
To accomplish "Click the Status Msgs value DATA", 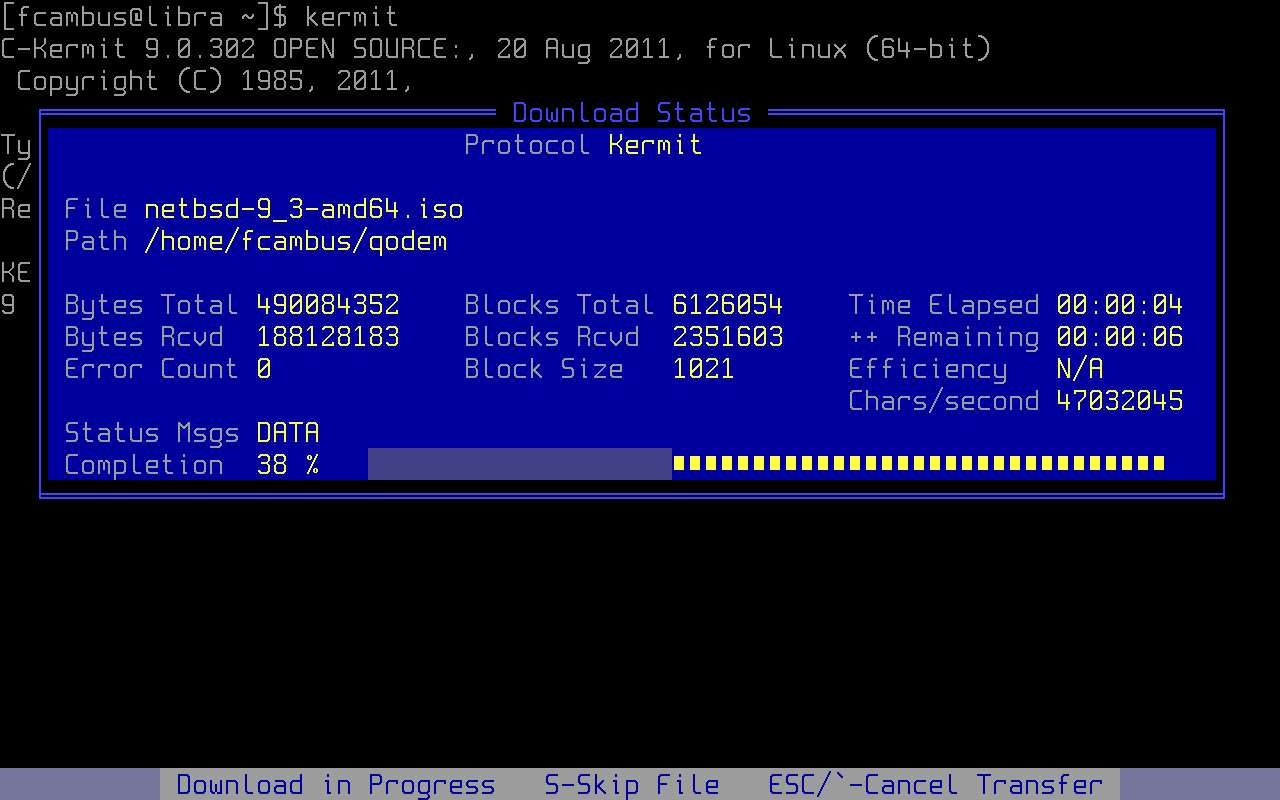I will (x=288, y=433).
